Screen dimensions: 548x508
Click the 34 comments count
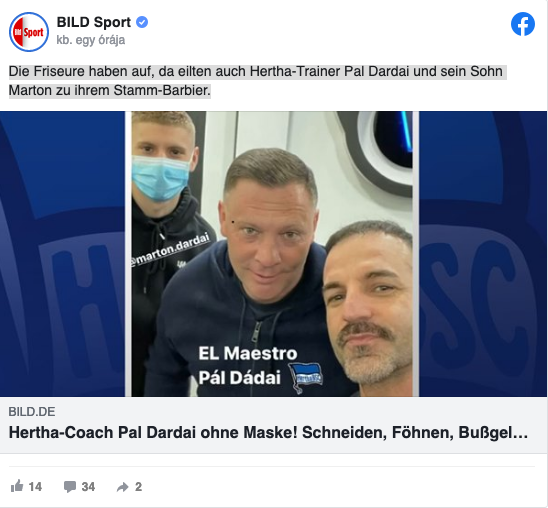[88, 487]
